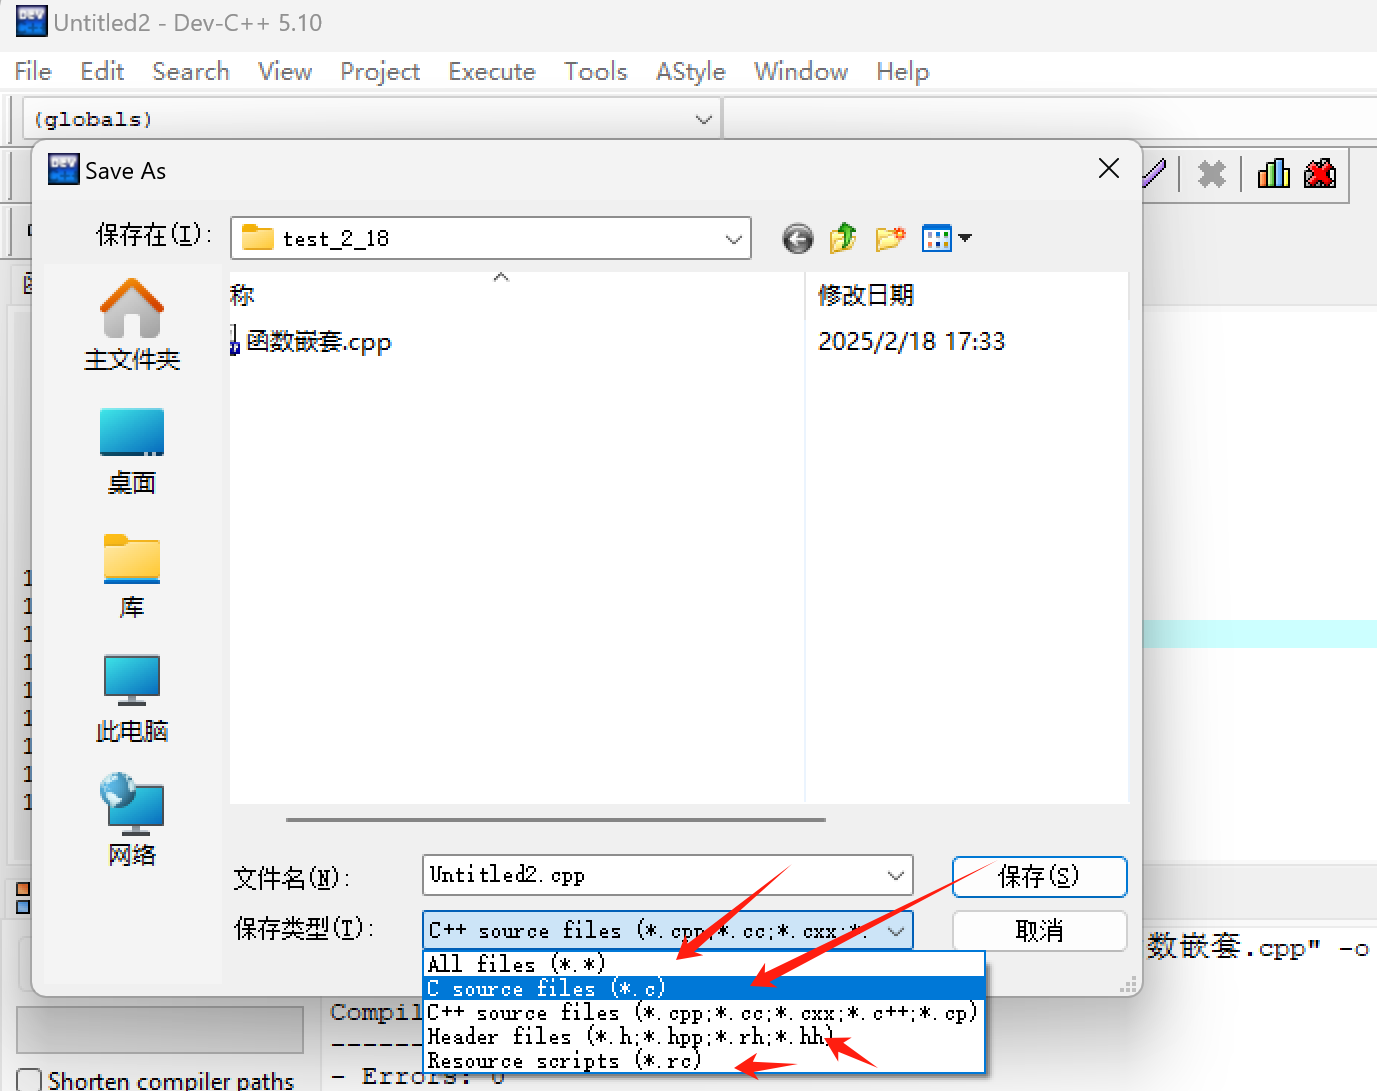Expand the file name history dropdown

895,876
